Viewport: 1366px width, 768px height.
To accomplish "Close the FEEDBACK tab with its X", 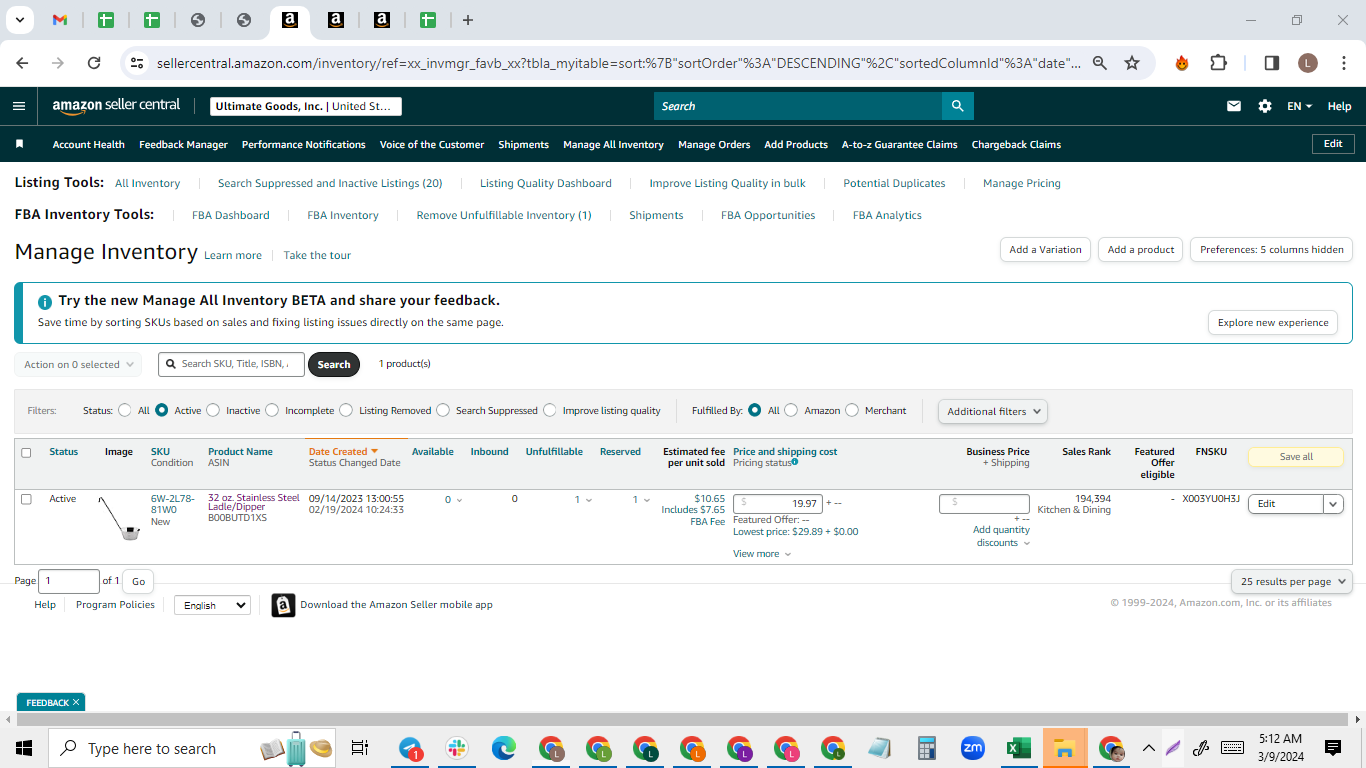I will click(76, 703).
